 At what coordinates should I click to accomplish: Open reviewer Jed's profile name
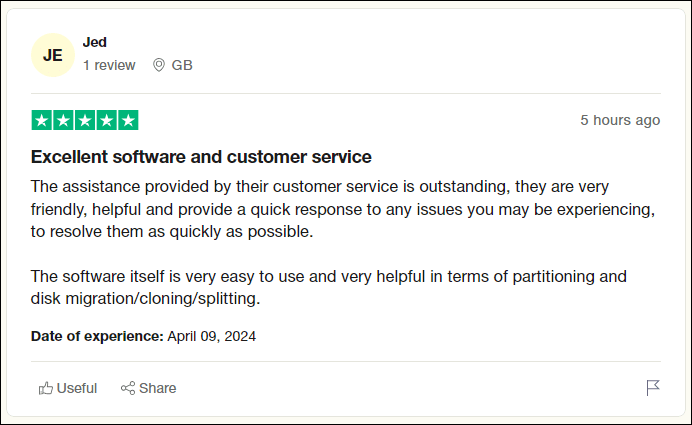95,42
